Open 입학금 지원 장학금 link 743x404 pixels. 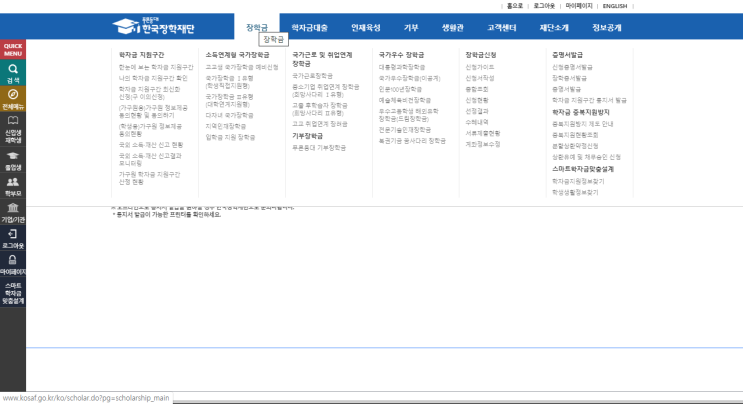tap(230, 137)
